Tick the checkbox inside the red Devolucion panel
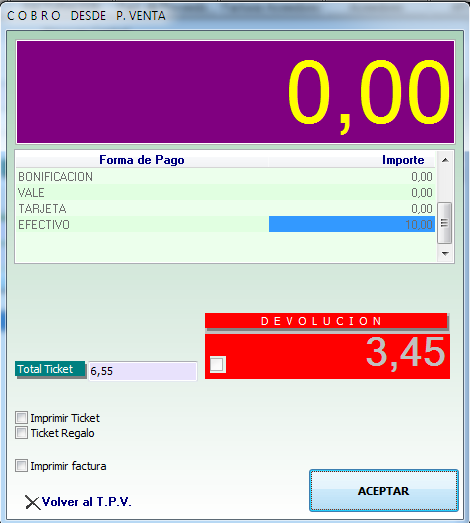Screen dimensions: 470x523 218,364
